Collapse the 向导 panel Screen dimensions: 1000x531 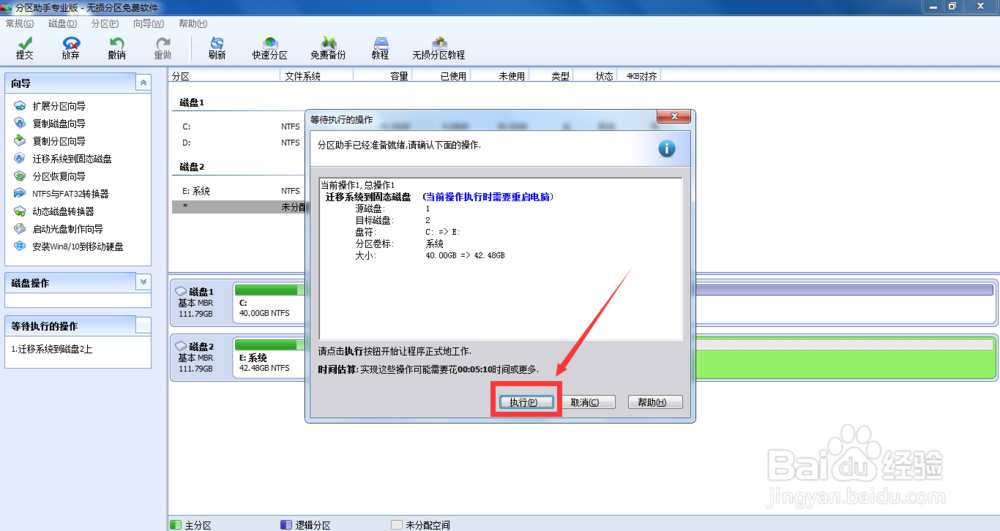143,83
